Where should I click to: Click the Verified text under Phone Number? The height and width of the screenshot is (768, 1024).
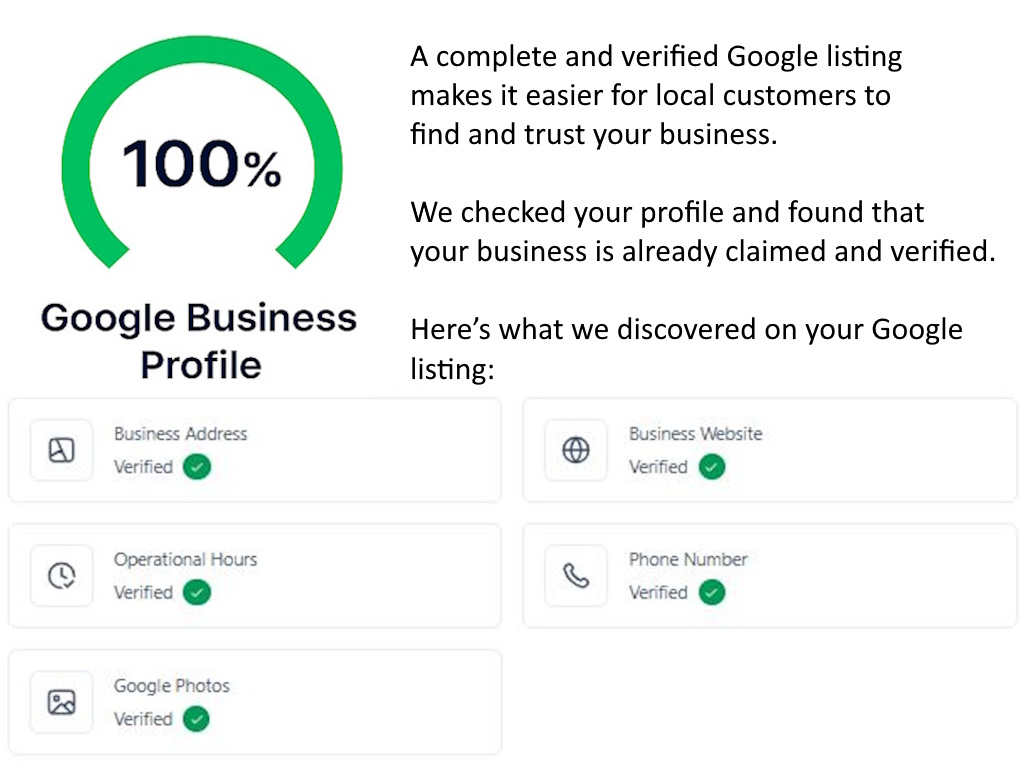click(658, 593)
